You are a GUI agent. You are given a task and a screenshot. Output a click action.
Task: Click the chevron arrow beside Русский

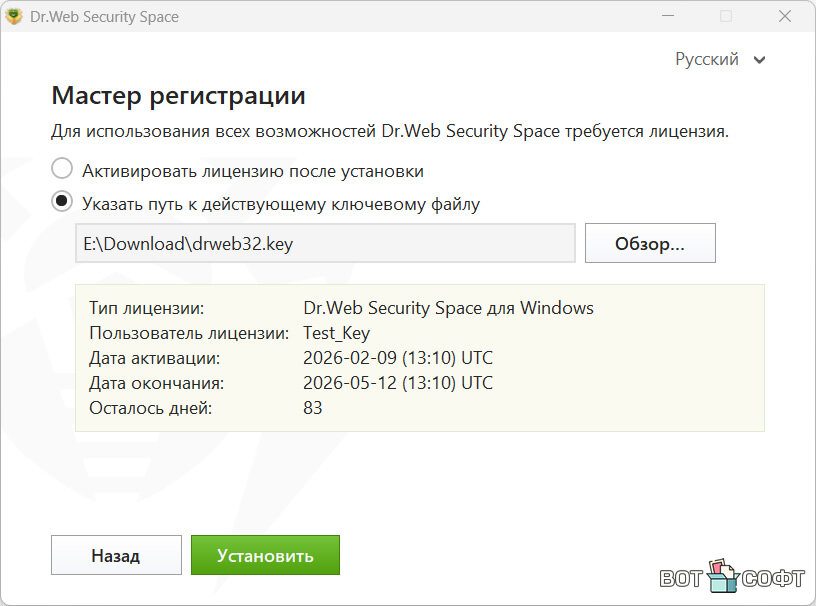[x=760, y=60]
